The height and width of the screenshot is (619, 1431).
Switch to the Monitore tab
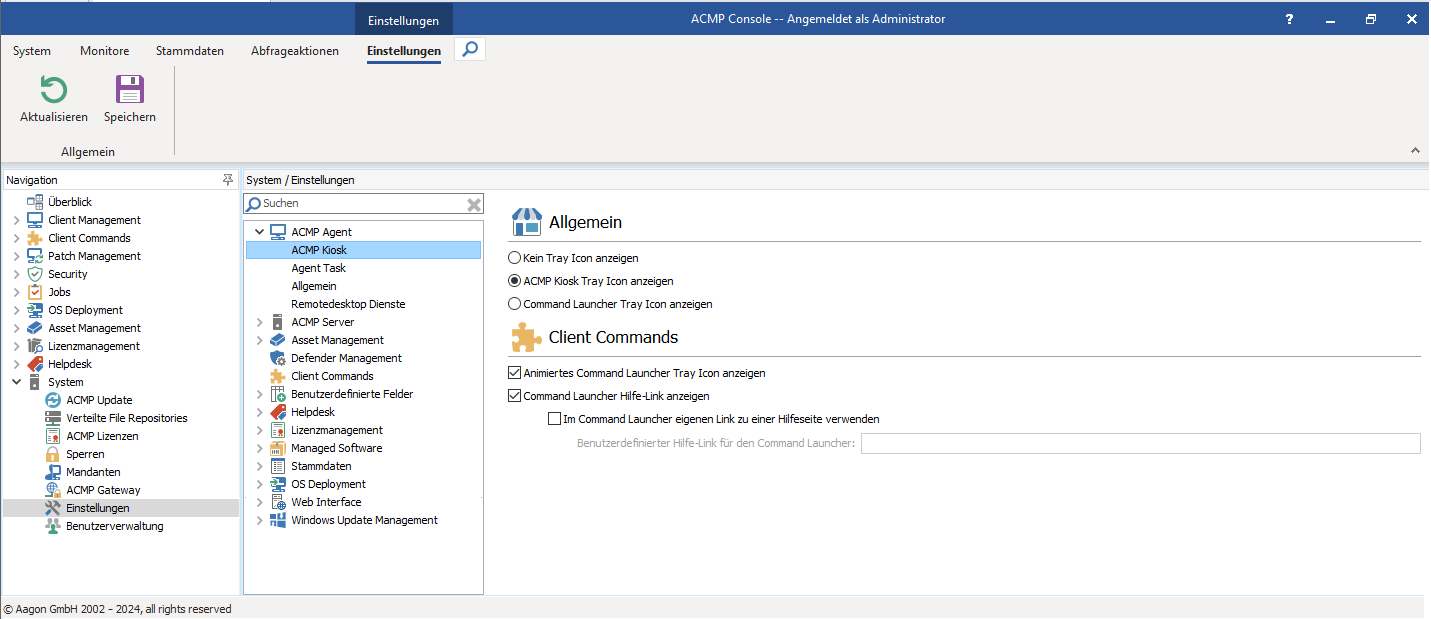(104, 50)
